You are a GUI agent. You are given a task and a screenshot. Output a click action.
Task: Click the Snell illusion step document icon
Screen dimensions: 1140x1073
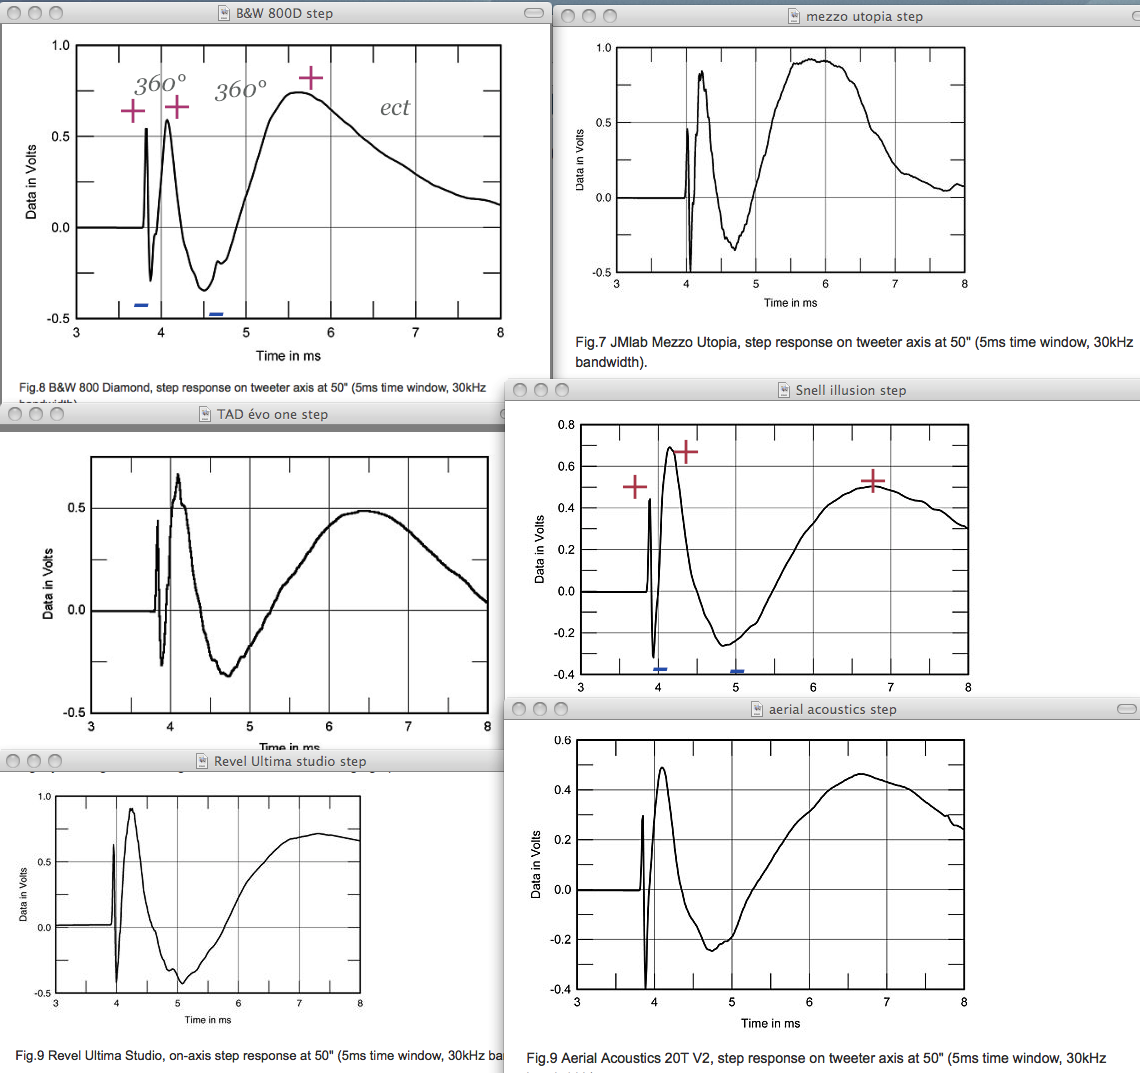784,390
